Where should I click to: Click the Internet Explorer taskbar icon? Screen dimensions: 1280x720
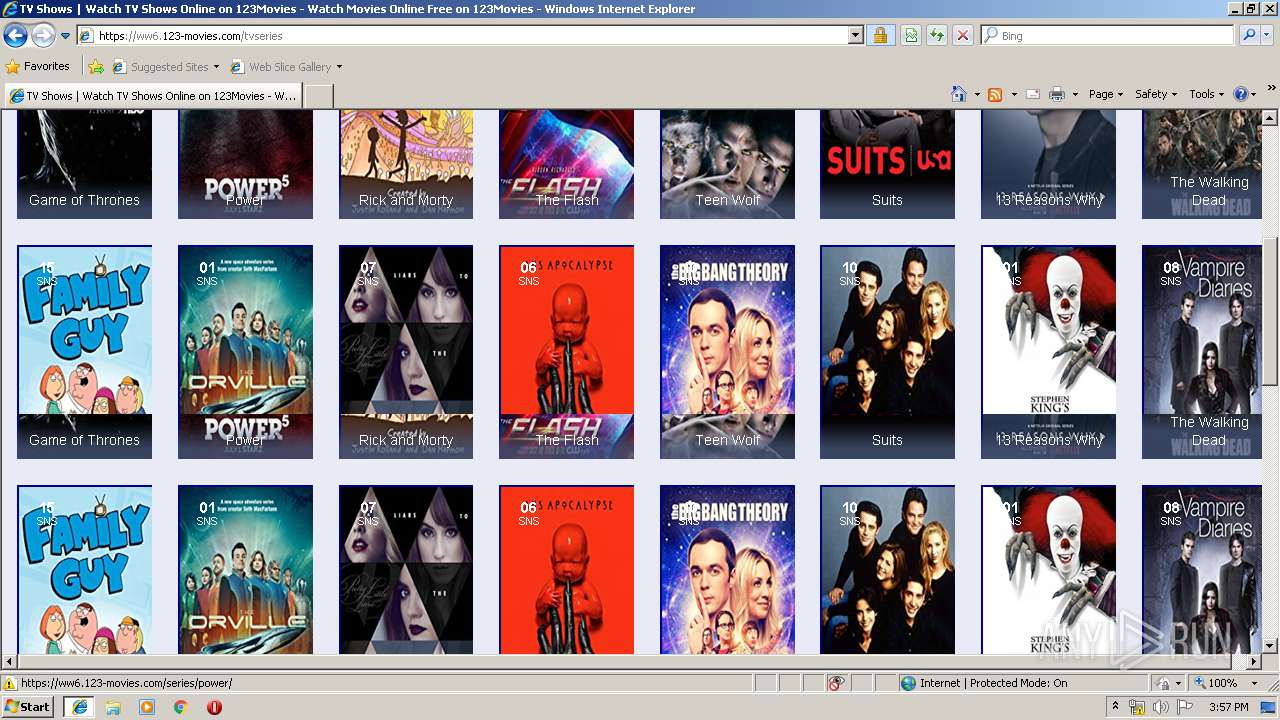(79, 707)
